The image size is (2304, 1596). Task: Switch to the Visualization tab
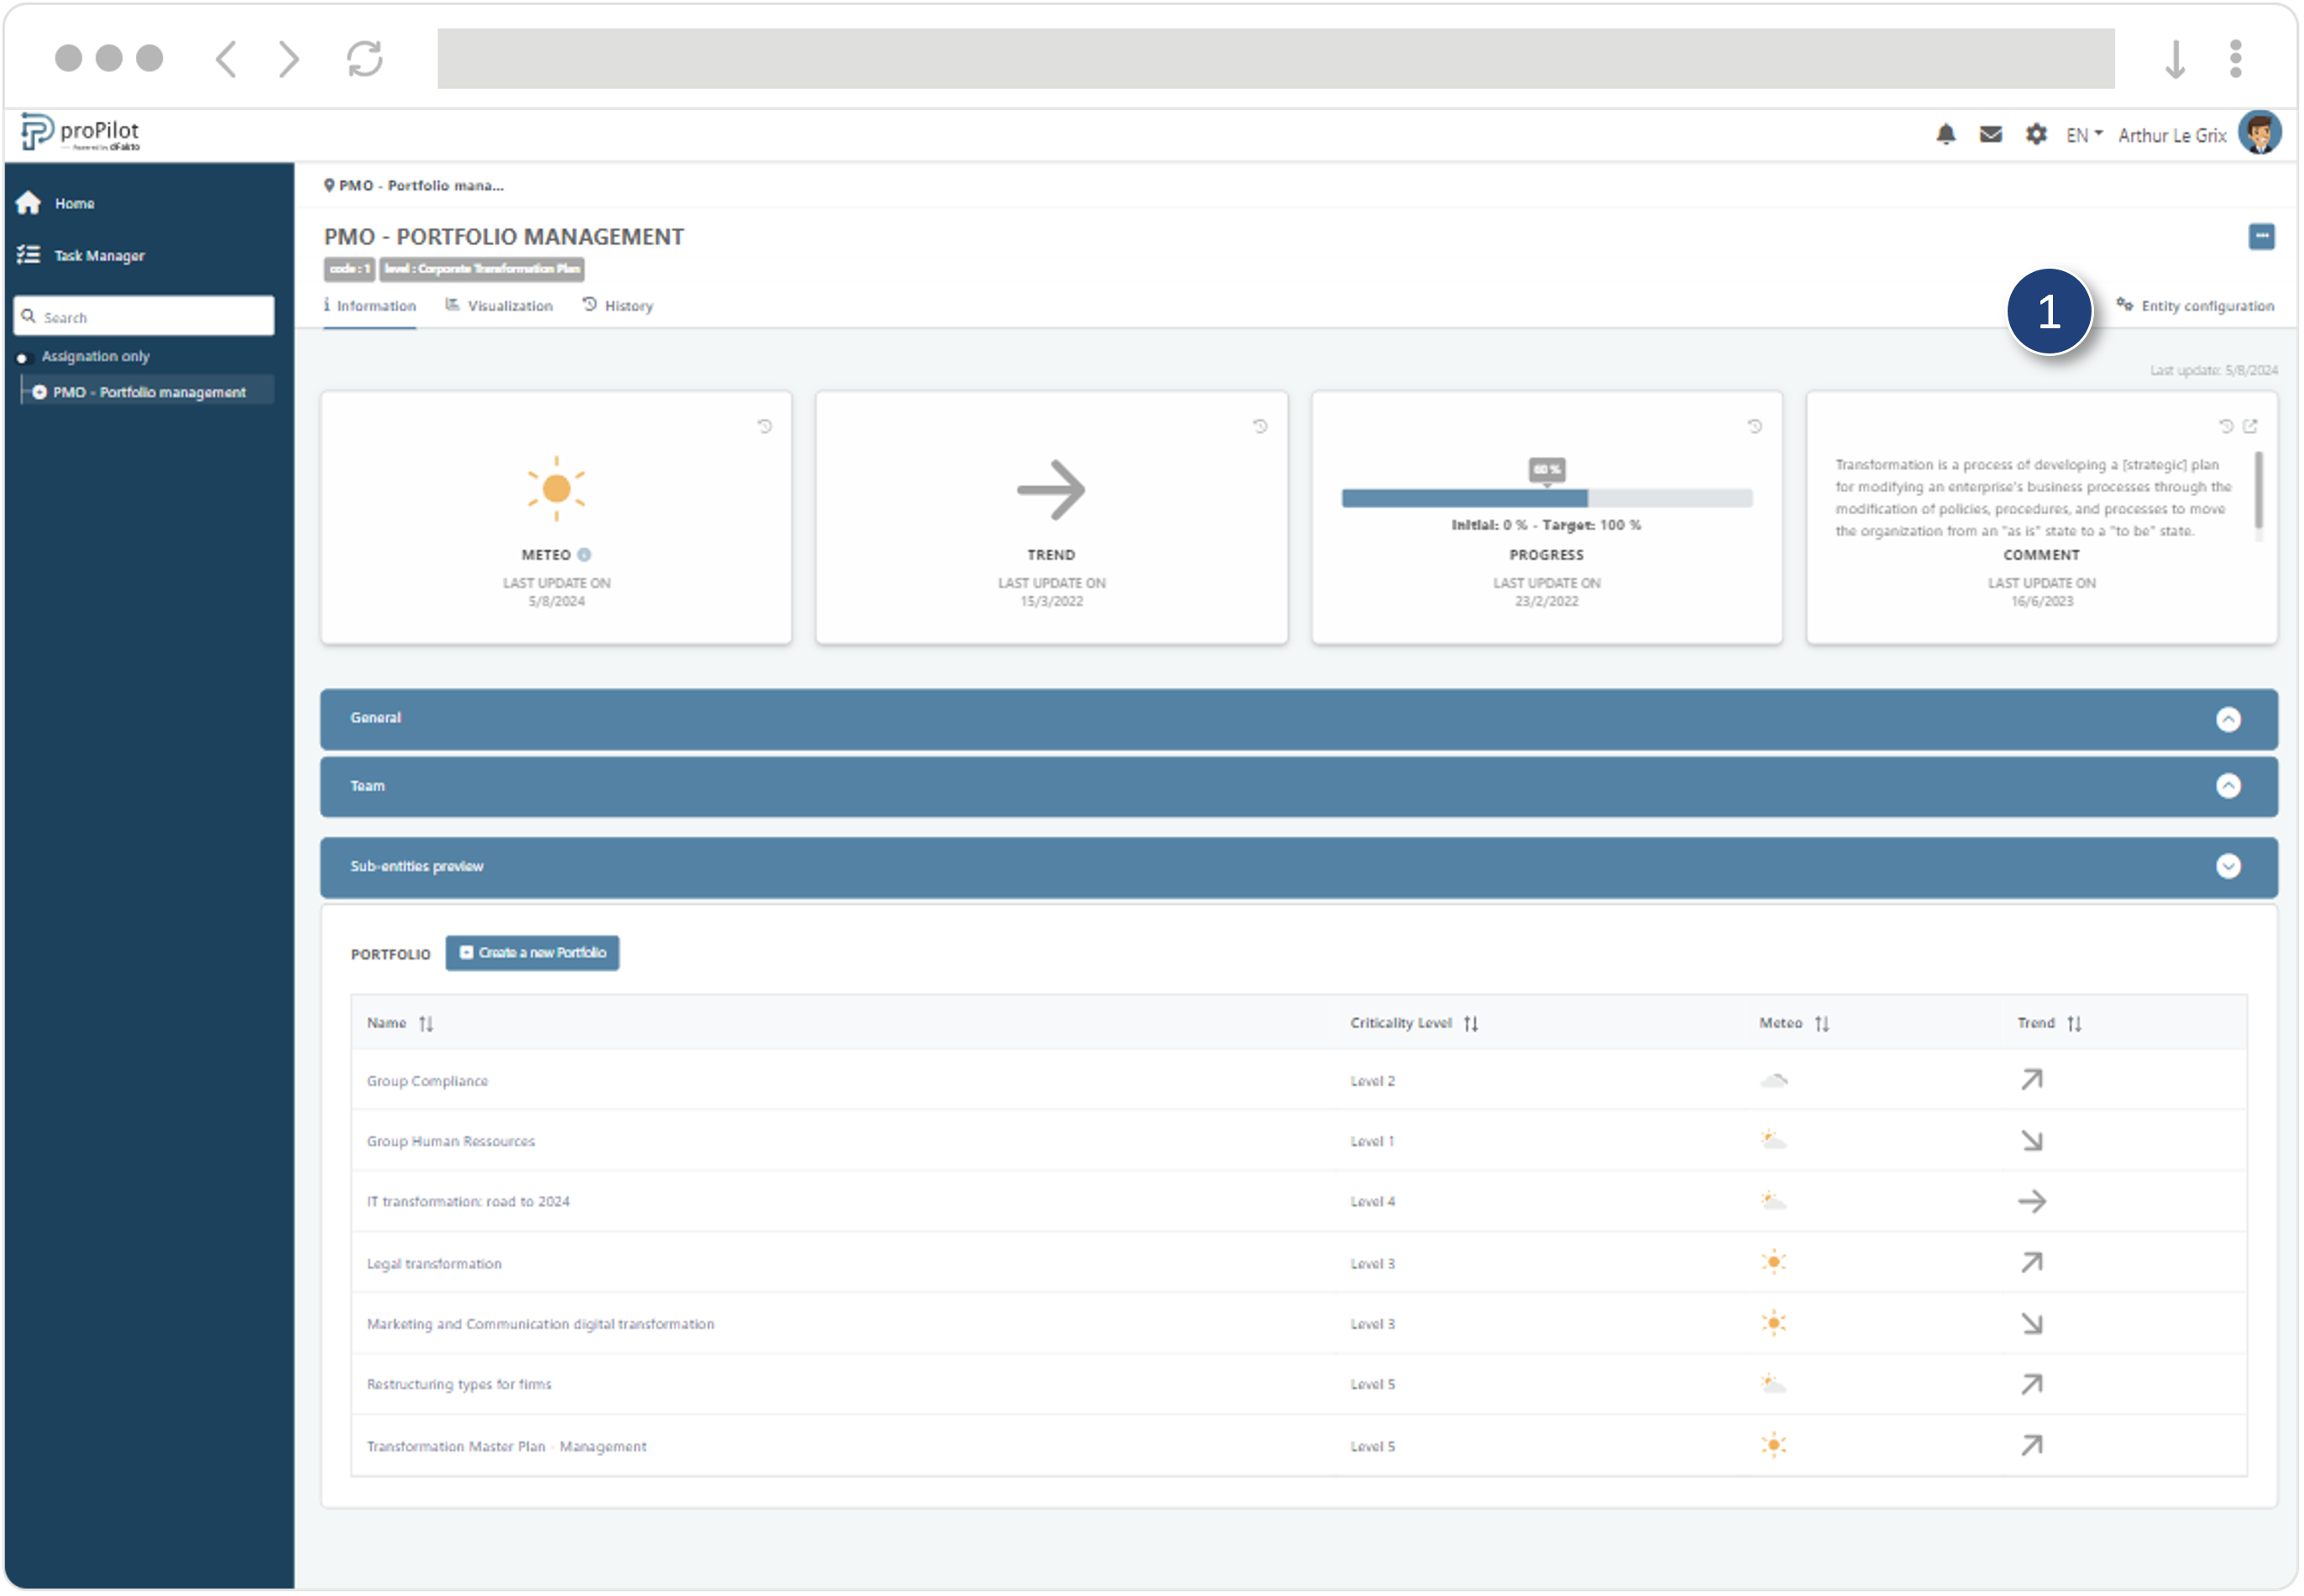point(499,306)
